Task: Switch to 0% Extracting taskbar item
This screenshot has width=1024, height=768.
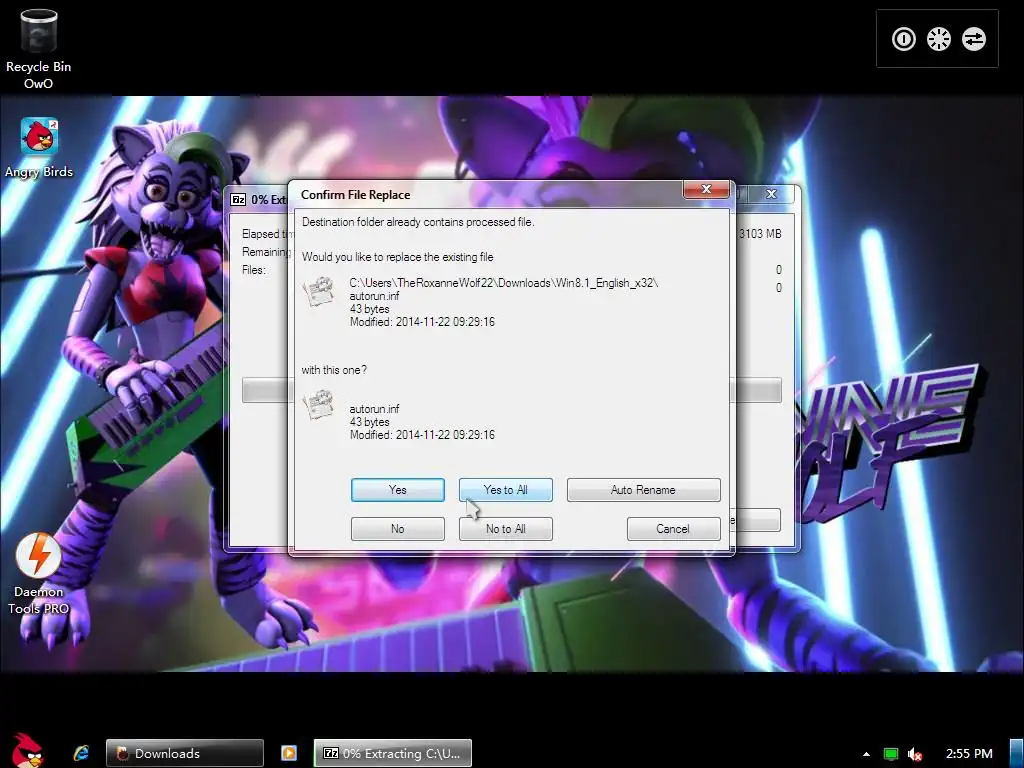Action: click(392, 753)
